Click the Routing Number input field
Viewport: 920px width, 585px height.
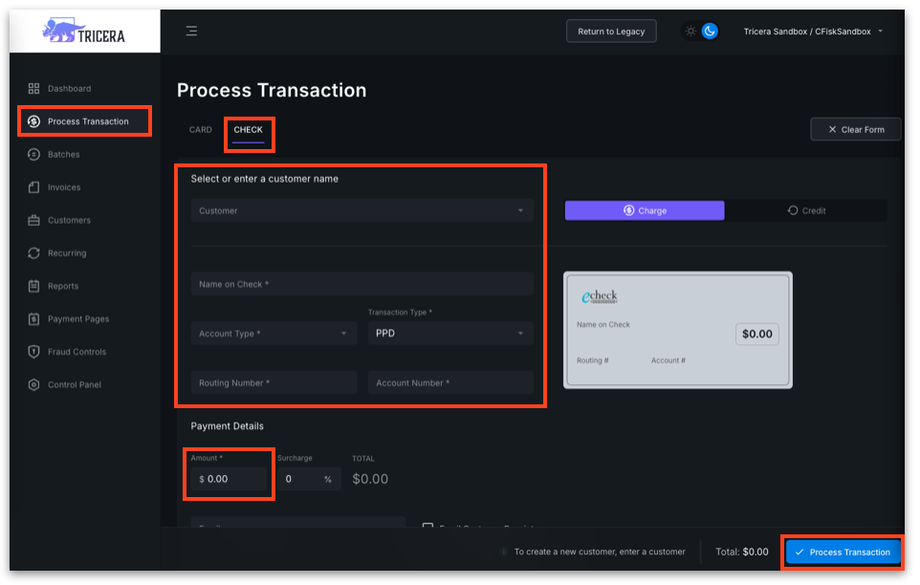tap(273, 383)
